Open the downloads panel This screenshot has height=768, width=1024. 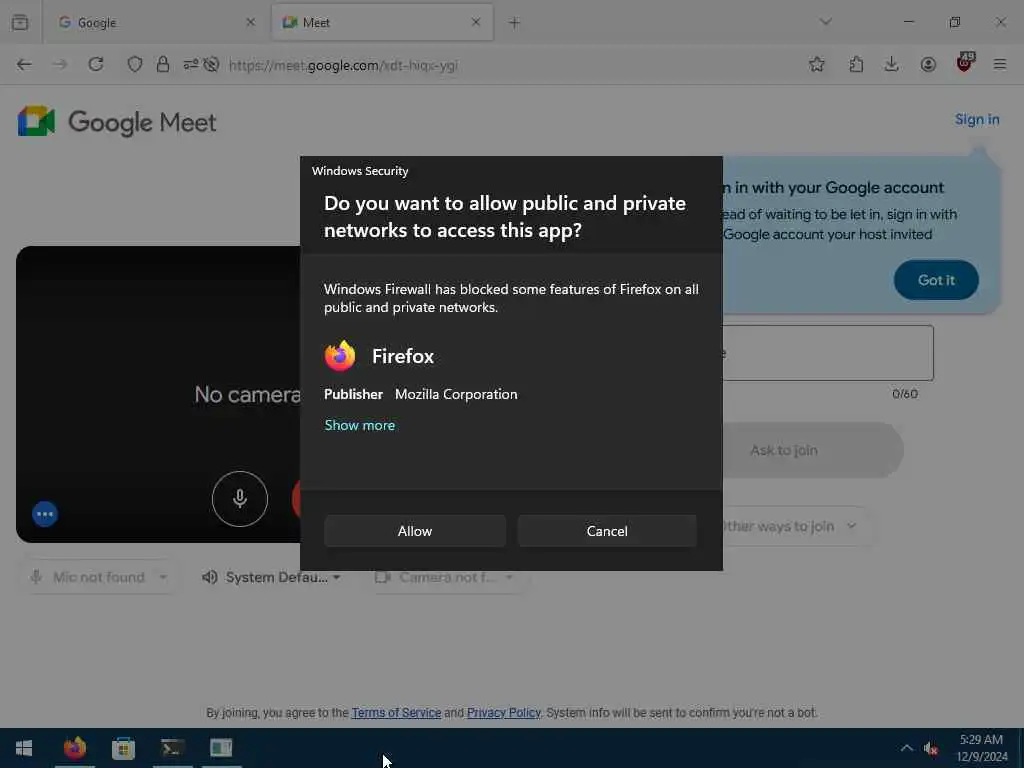[x=891, y=65]
